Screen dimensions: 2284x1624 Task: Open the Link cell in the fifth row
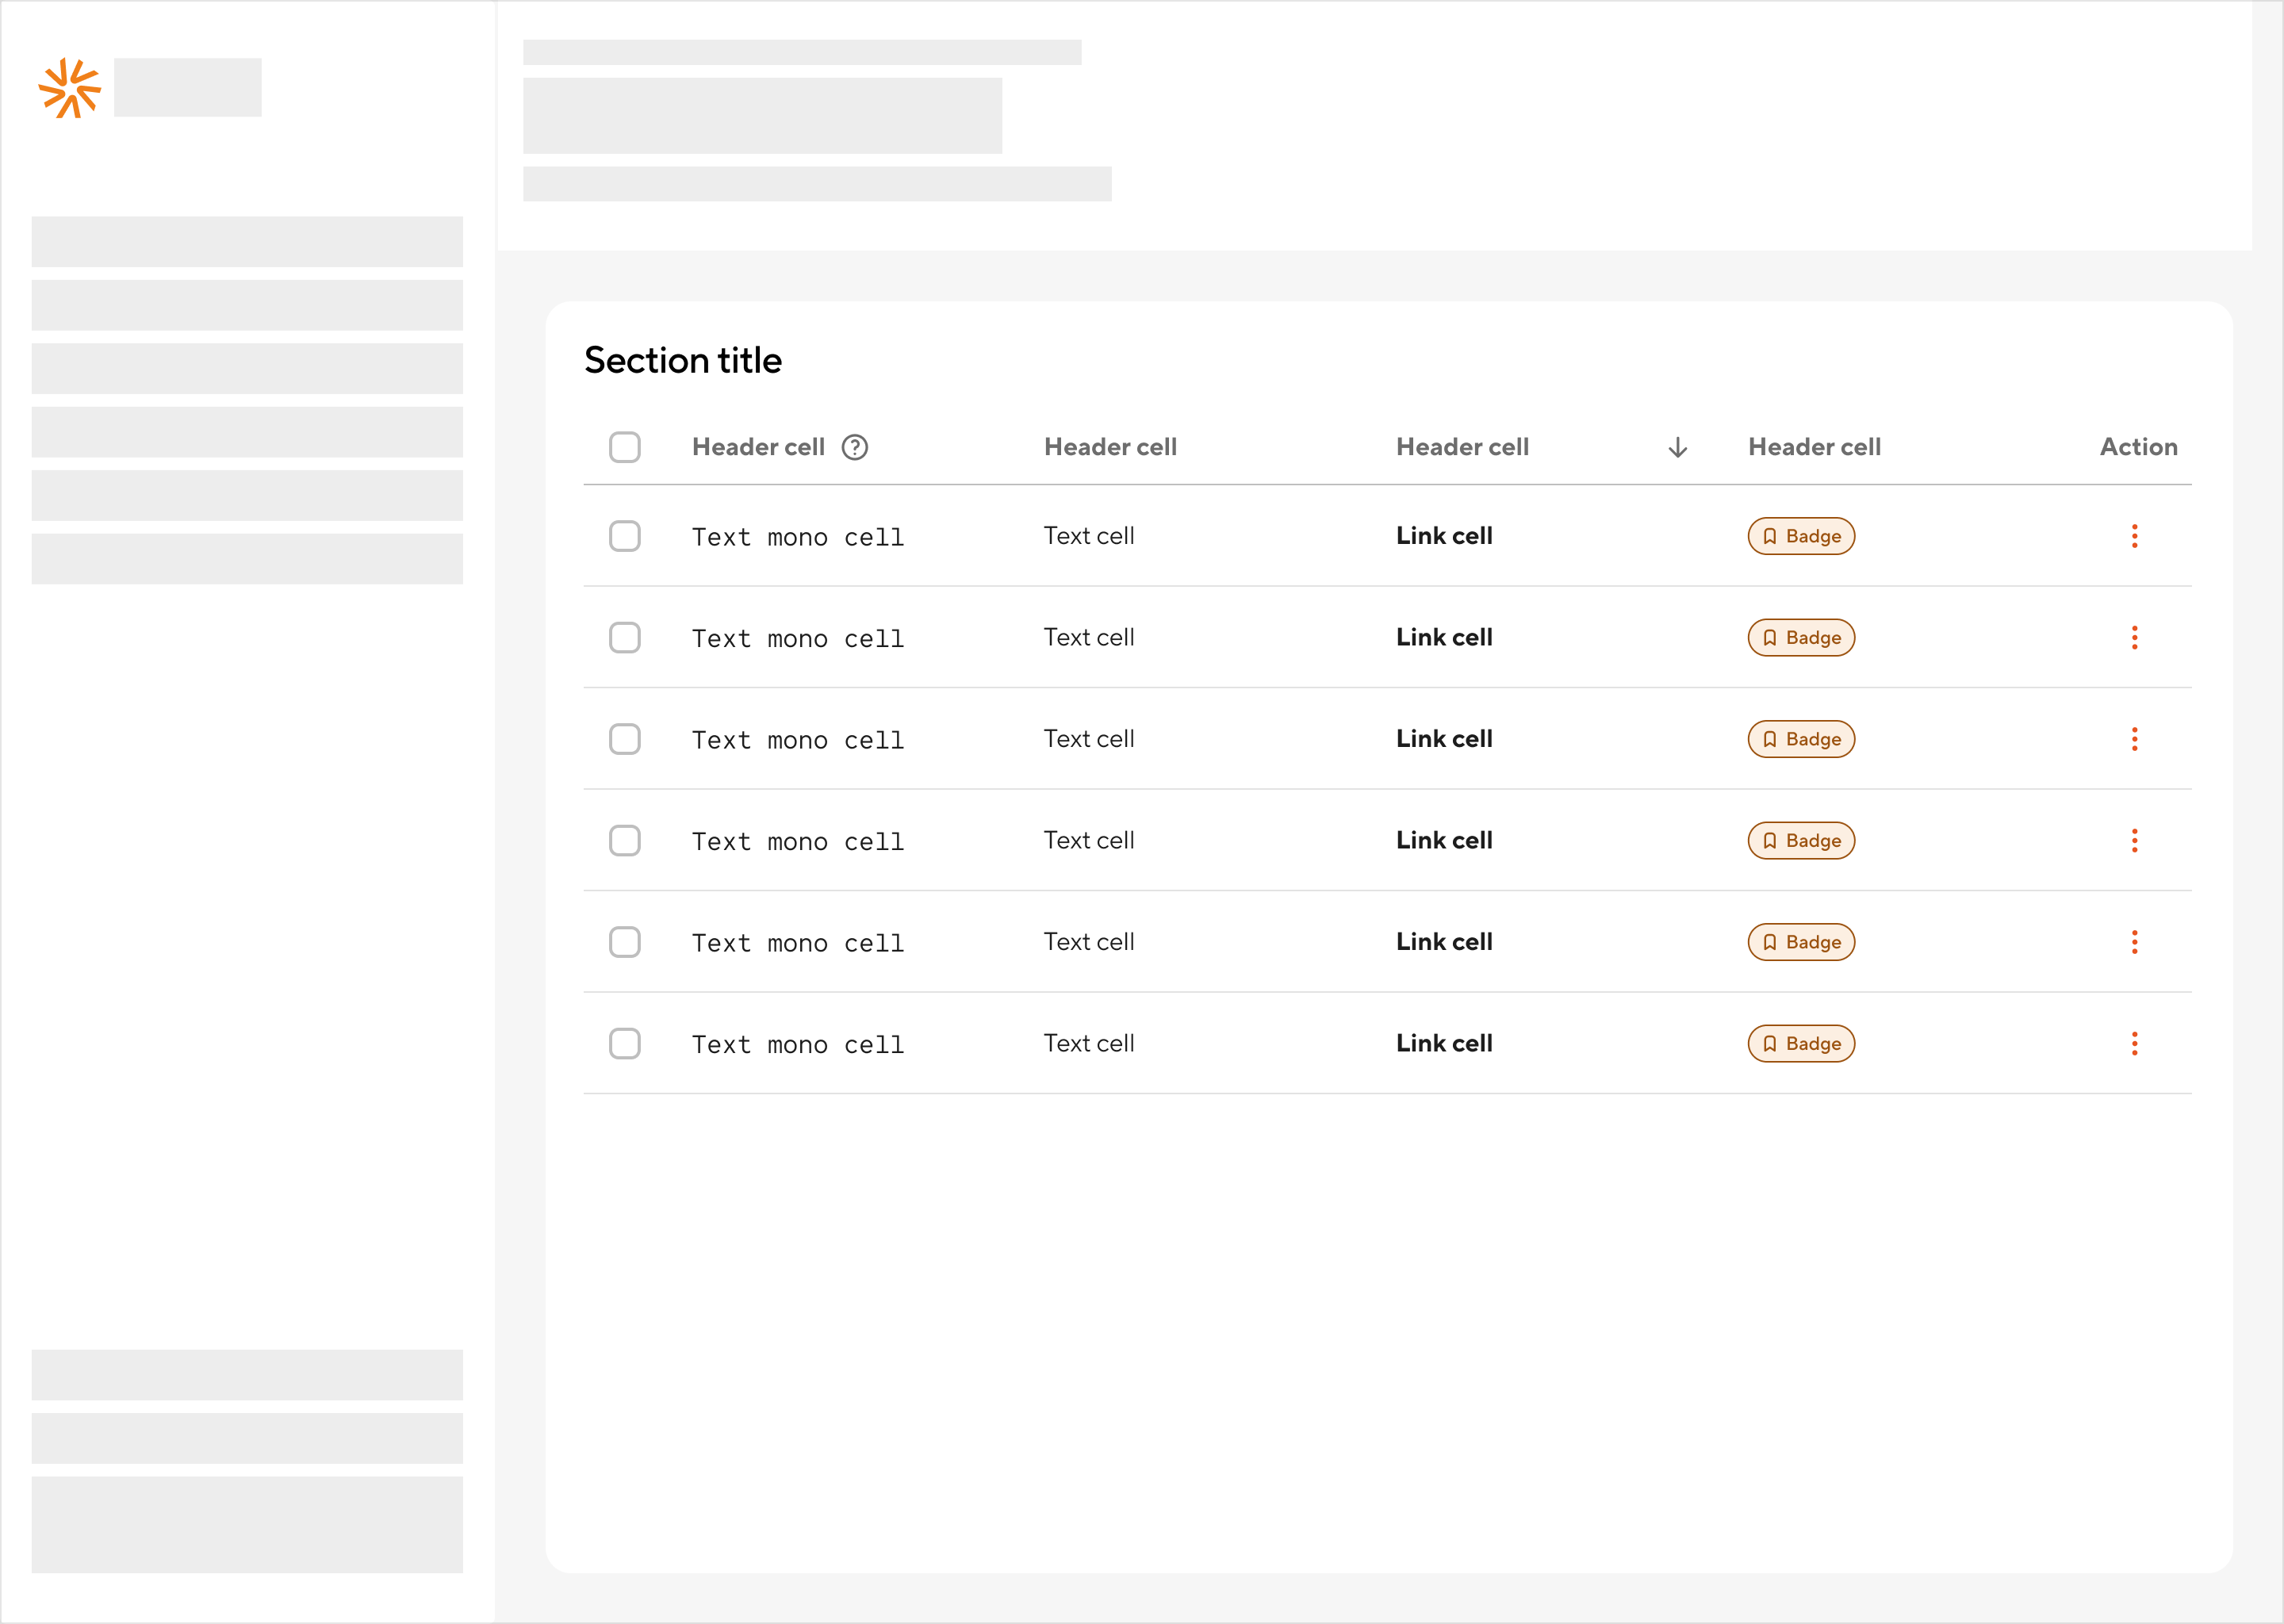coord(1444,942)
